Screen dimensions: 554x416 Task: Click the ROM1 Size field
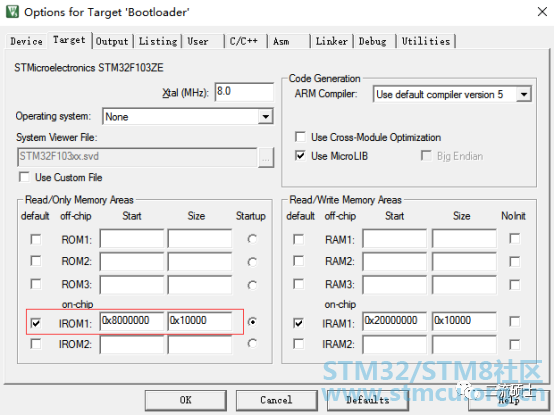click(200, 239)
